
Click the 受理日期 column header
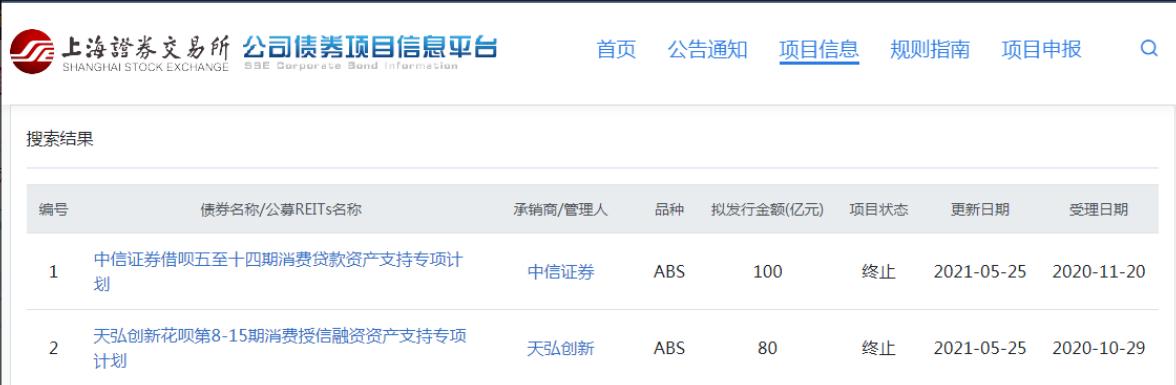[1099, 209]
